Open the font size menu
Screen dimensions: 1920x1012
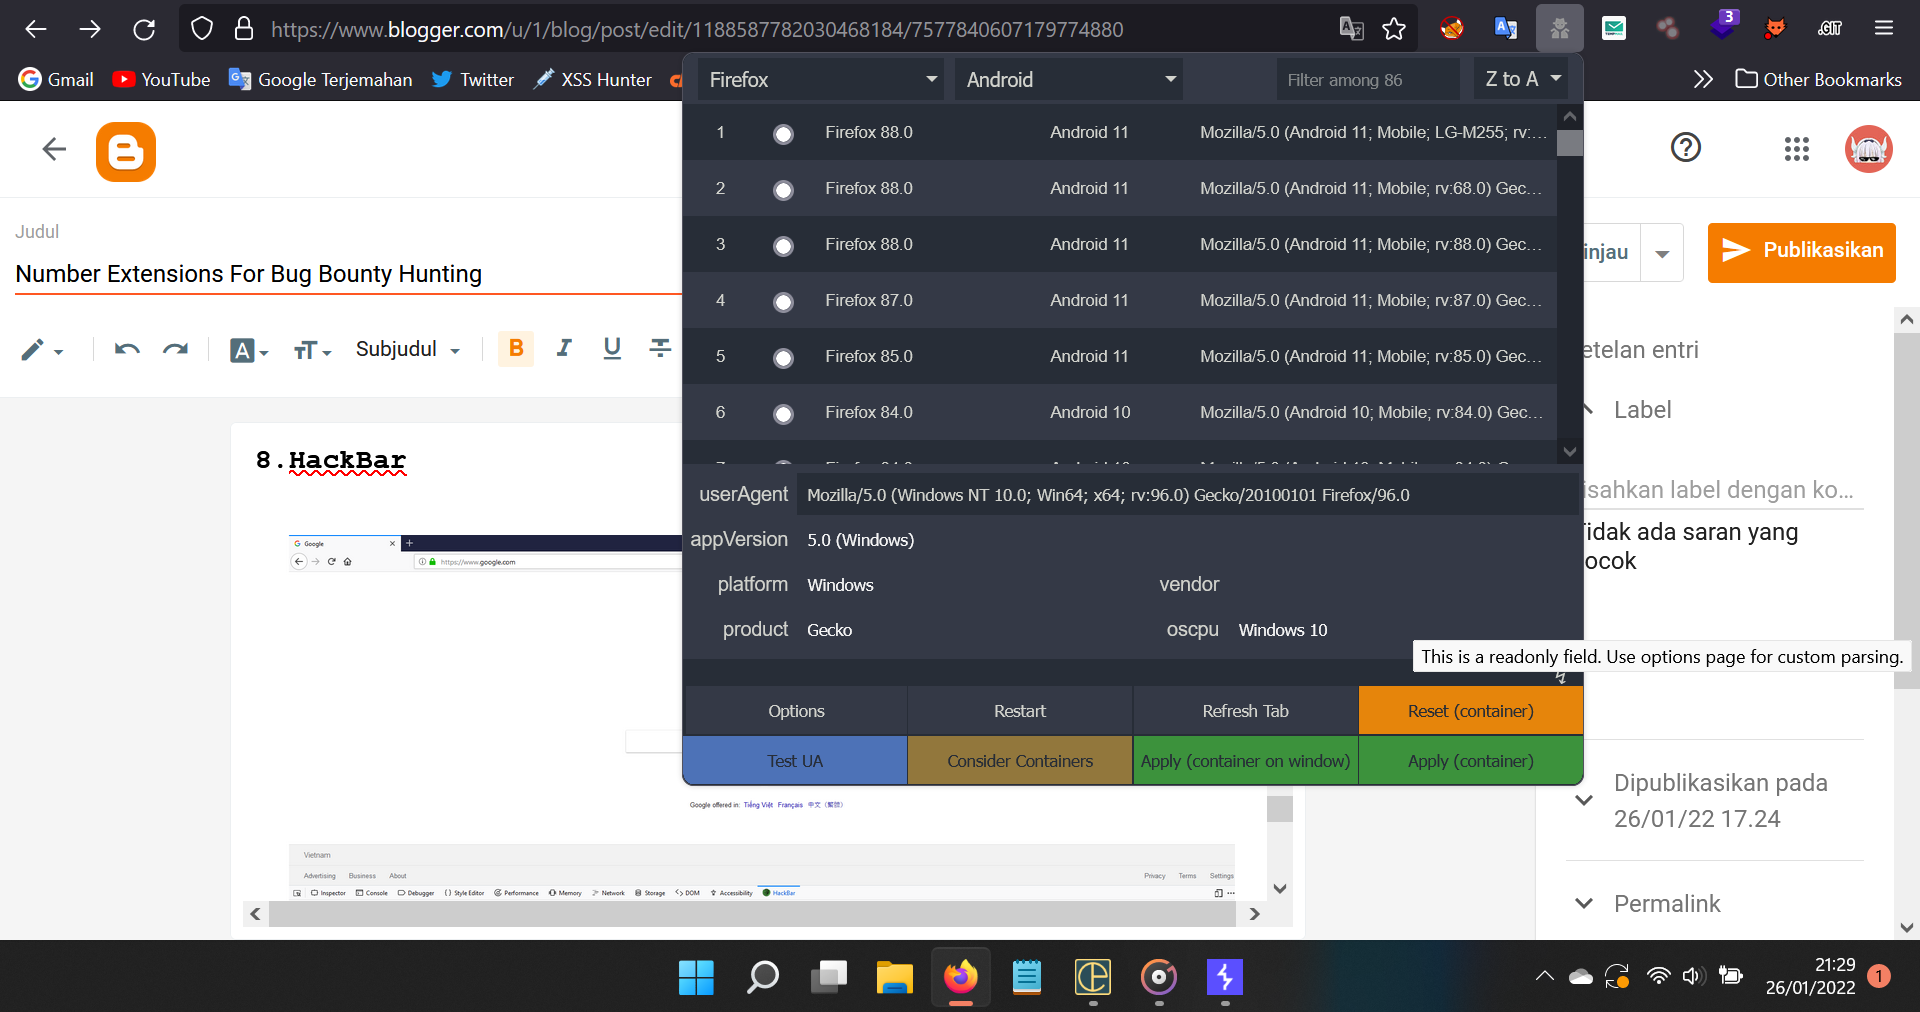click(312, 350)
